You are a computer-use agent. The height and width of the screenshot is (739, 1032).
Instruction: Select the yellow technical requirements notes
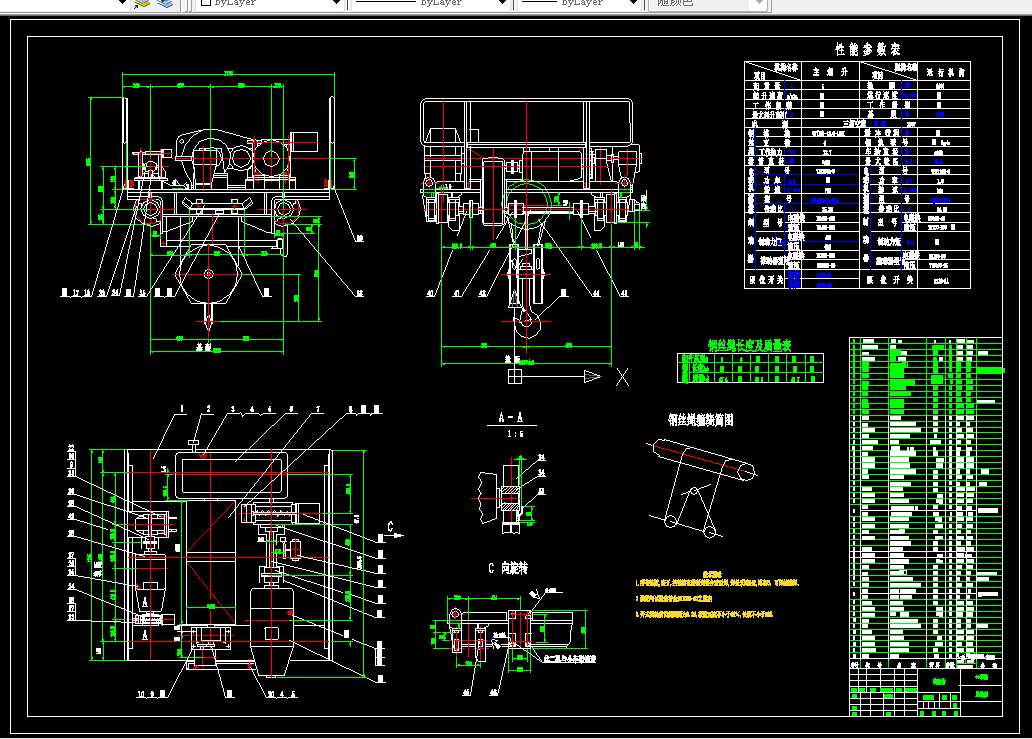coord(716,594)
